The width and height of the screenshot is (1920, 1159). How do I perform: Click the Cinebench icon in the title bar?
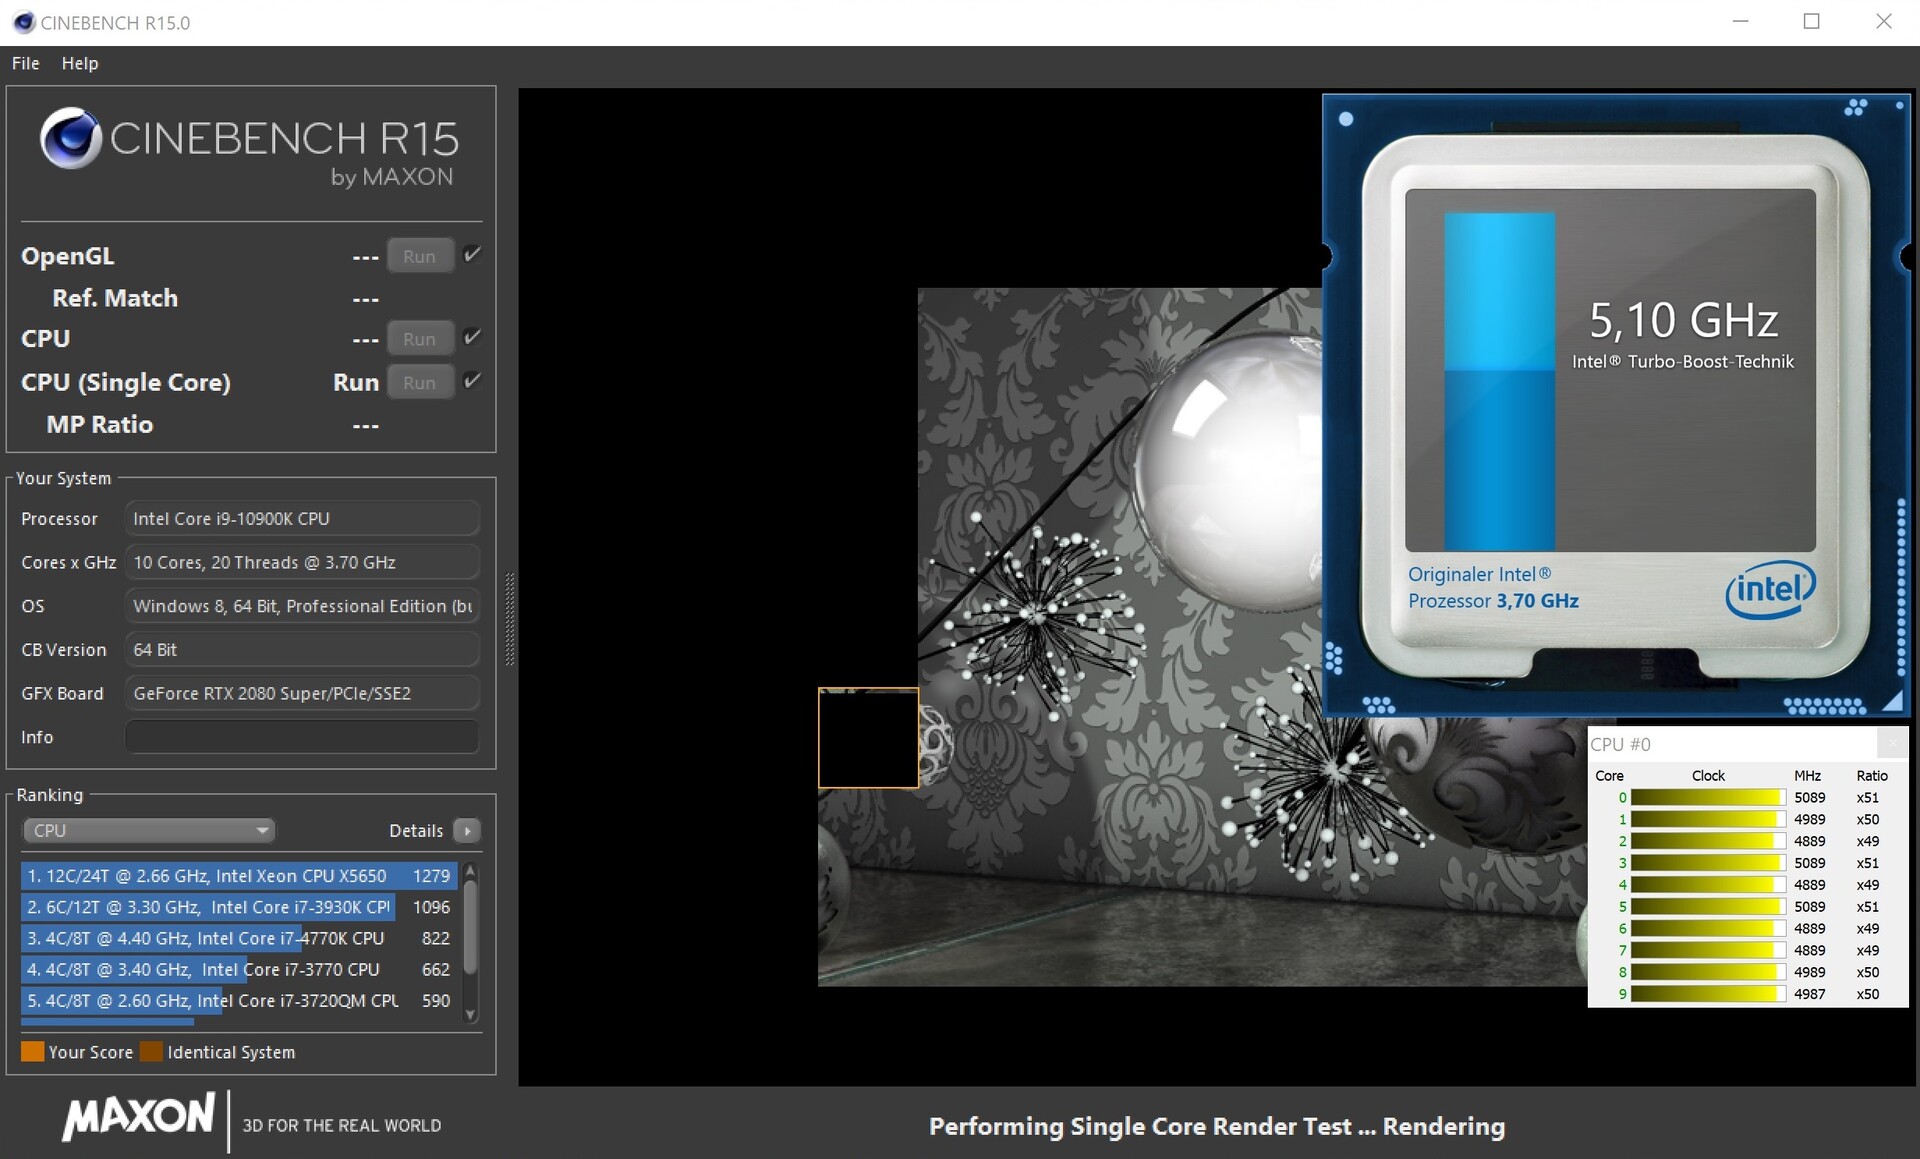coord(23,22)
